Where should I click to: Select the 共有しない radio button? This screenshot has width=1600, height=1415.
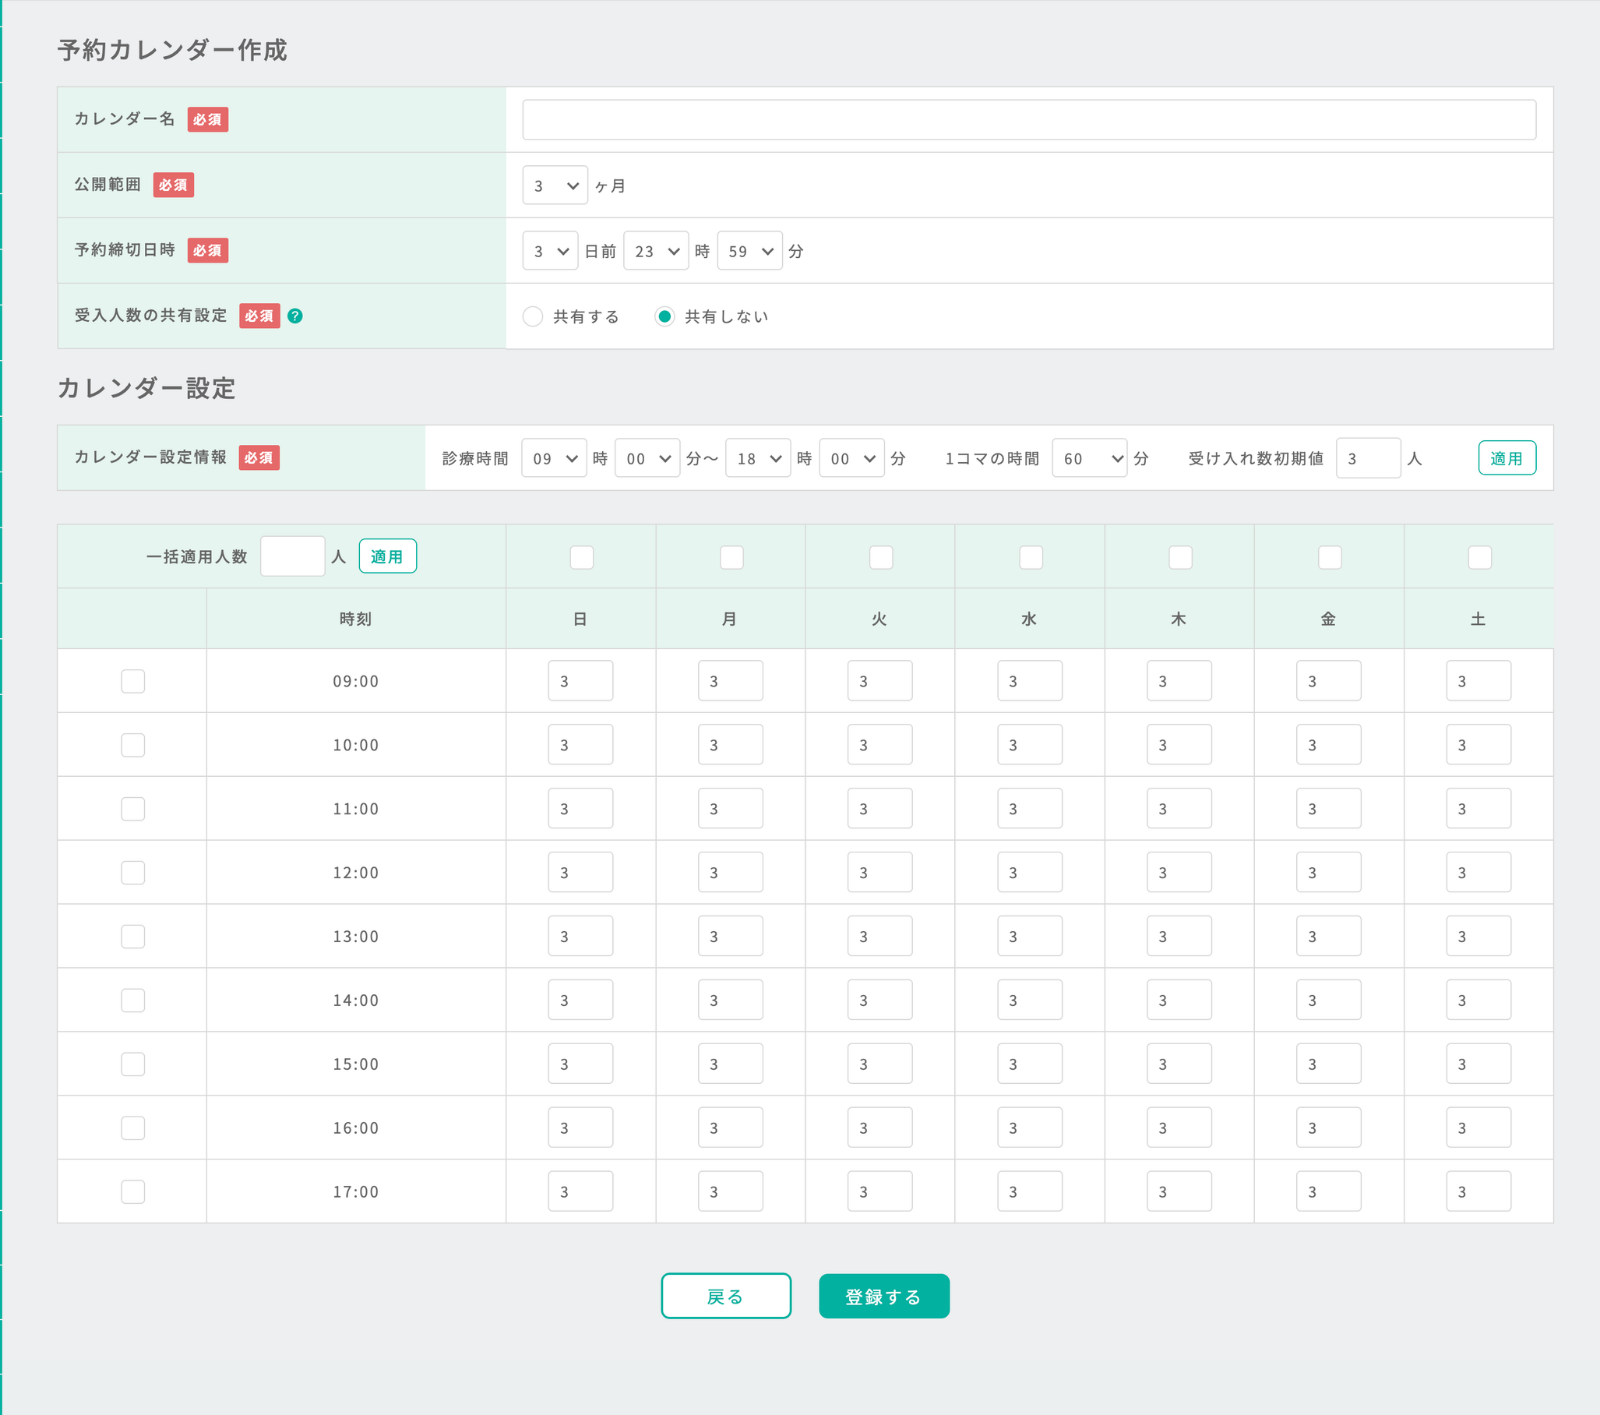(x=664, y=316)
